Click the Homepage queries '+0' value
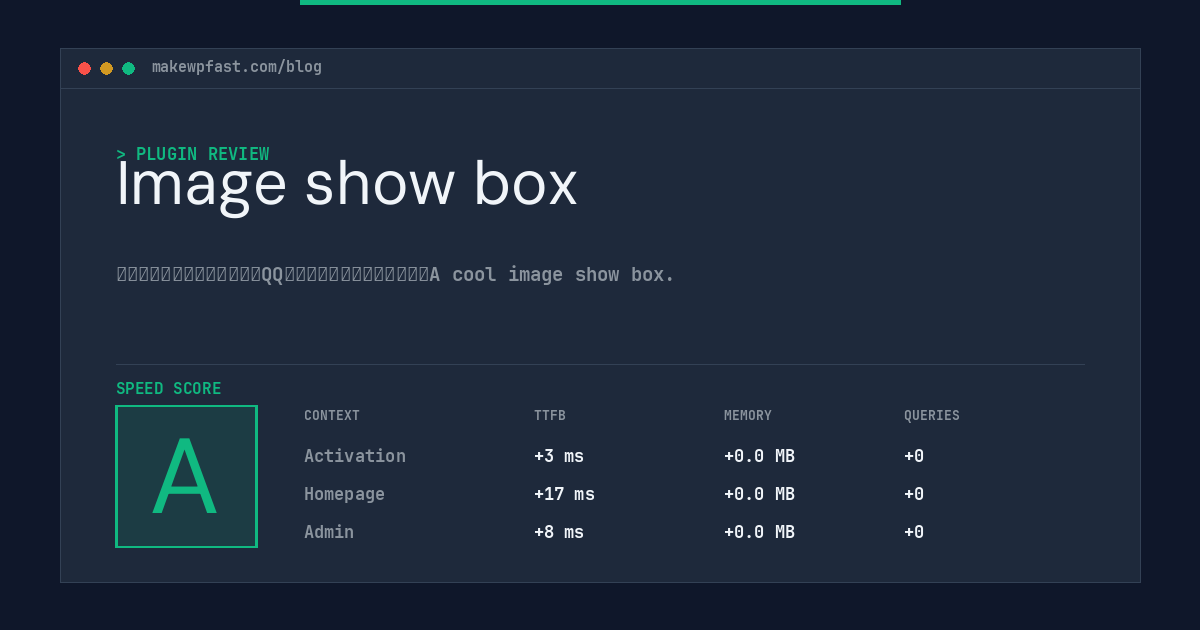 pos(914,494)
